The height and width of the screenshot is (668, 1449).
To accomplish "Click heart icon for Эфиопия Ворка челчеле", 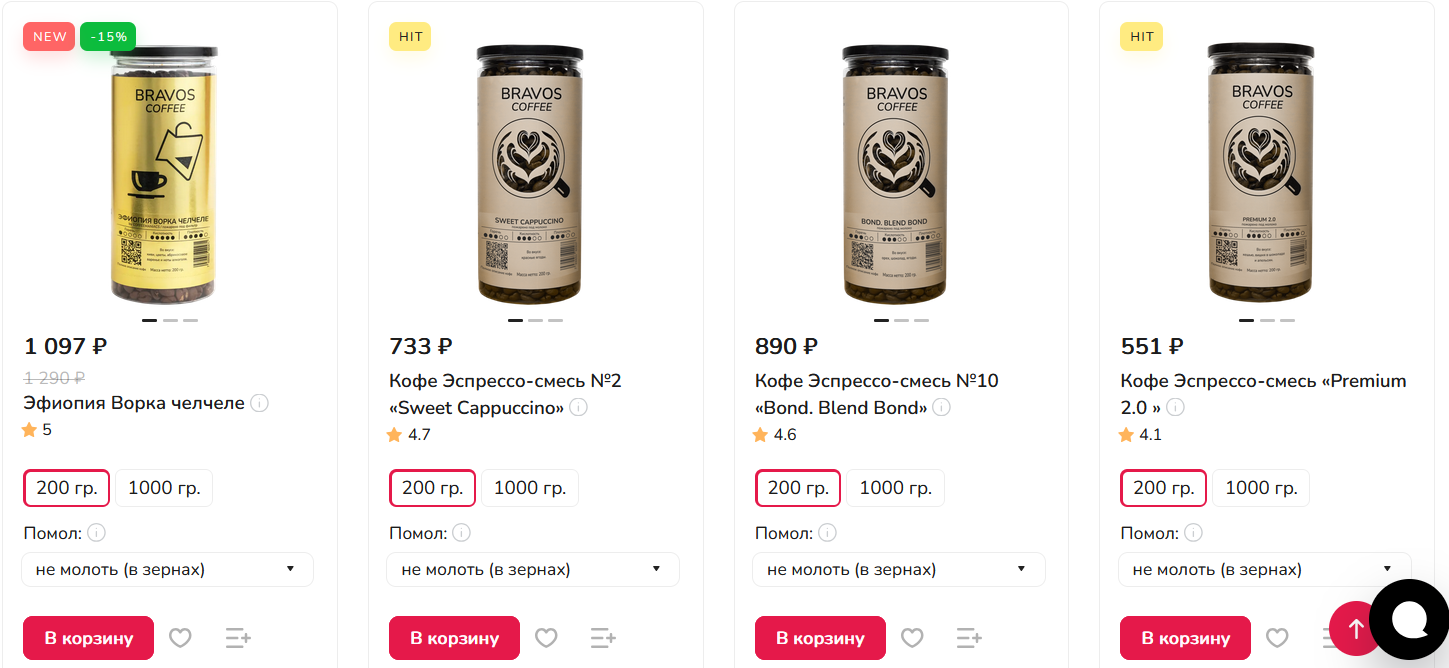I will [180, 638].
